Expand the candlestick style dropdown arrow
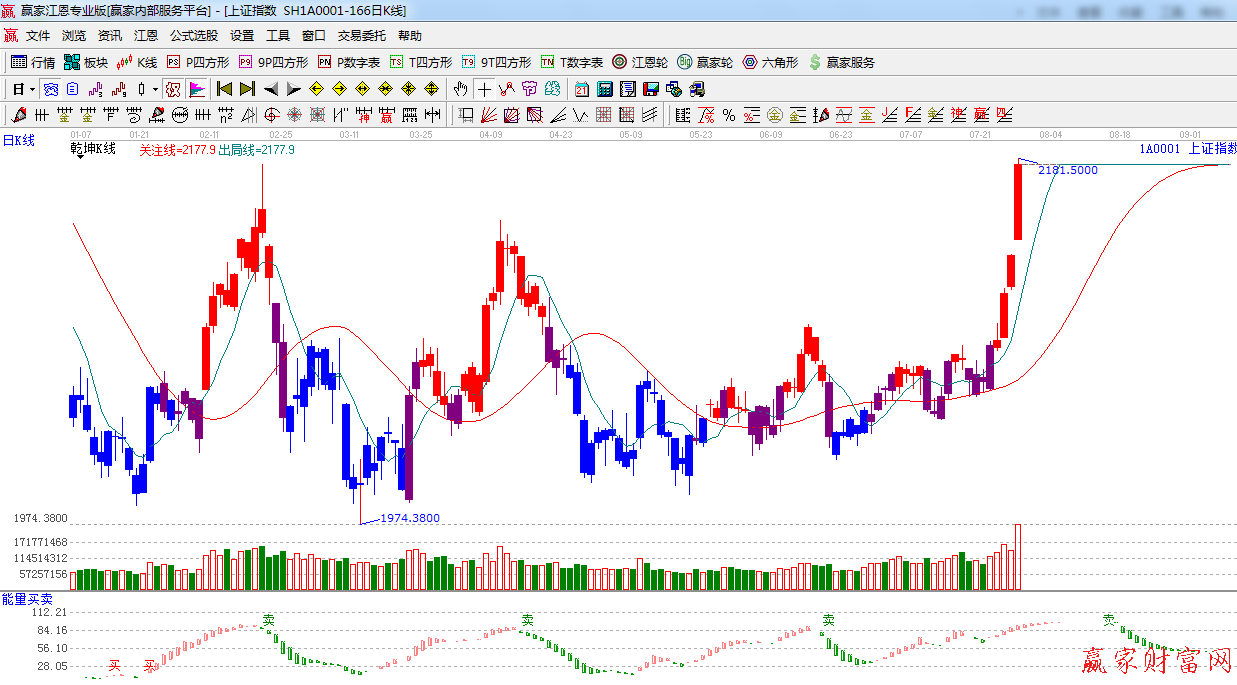Image resolution: width=1237 pixels, height=685 pixels. pyautogui.click(x=155, y=89)
